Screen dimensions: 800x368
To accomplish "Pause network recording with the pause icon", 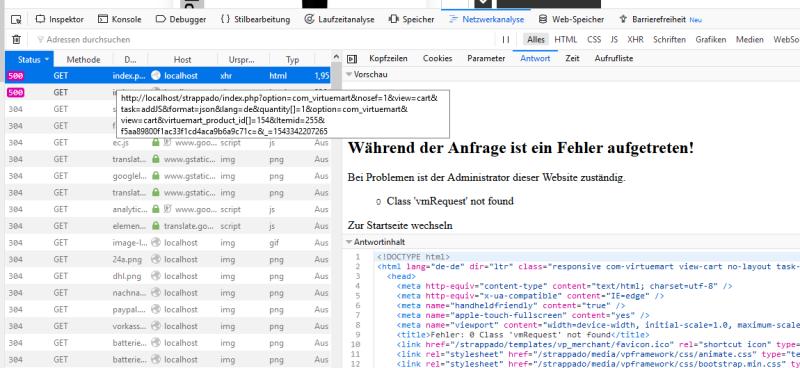I will pyautogui.click(x=506, y=39).
